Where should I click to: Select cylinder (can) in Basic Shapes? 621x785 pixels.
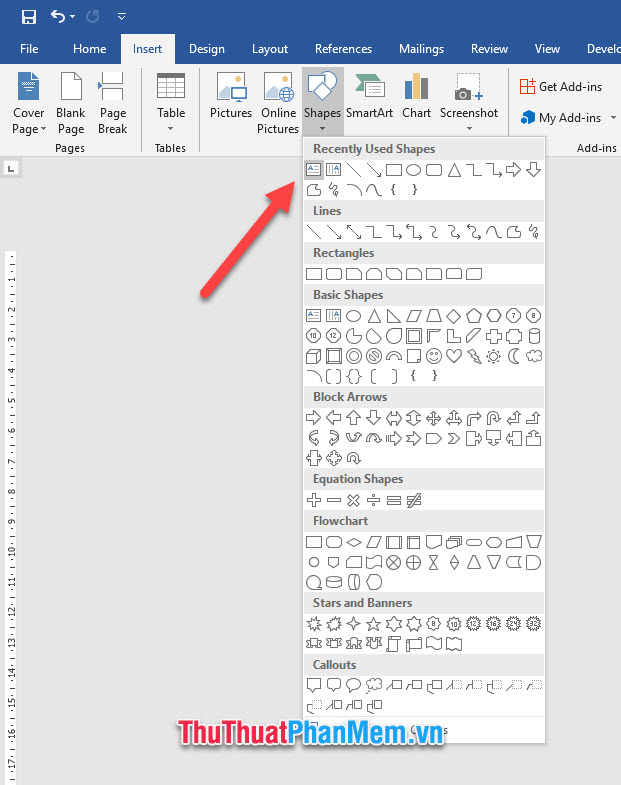[x=534, y=336]
